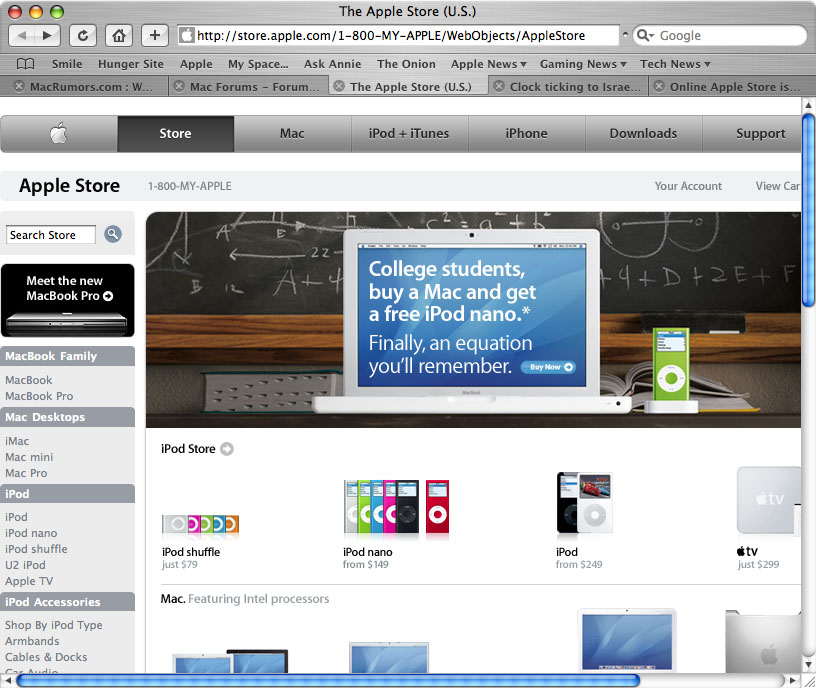
Task: Click the iPod shuffle sidebar link
Action: tap(36, 549)
